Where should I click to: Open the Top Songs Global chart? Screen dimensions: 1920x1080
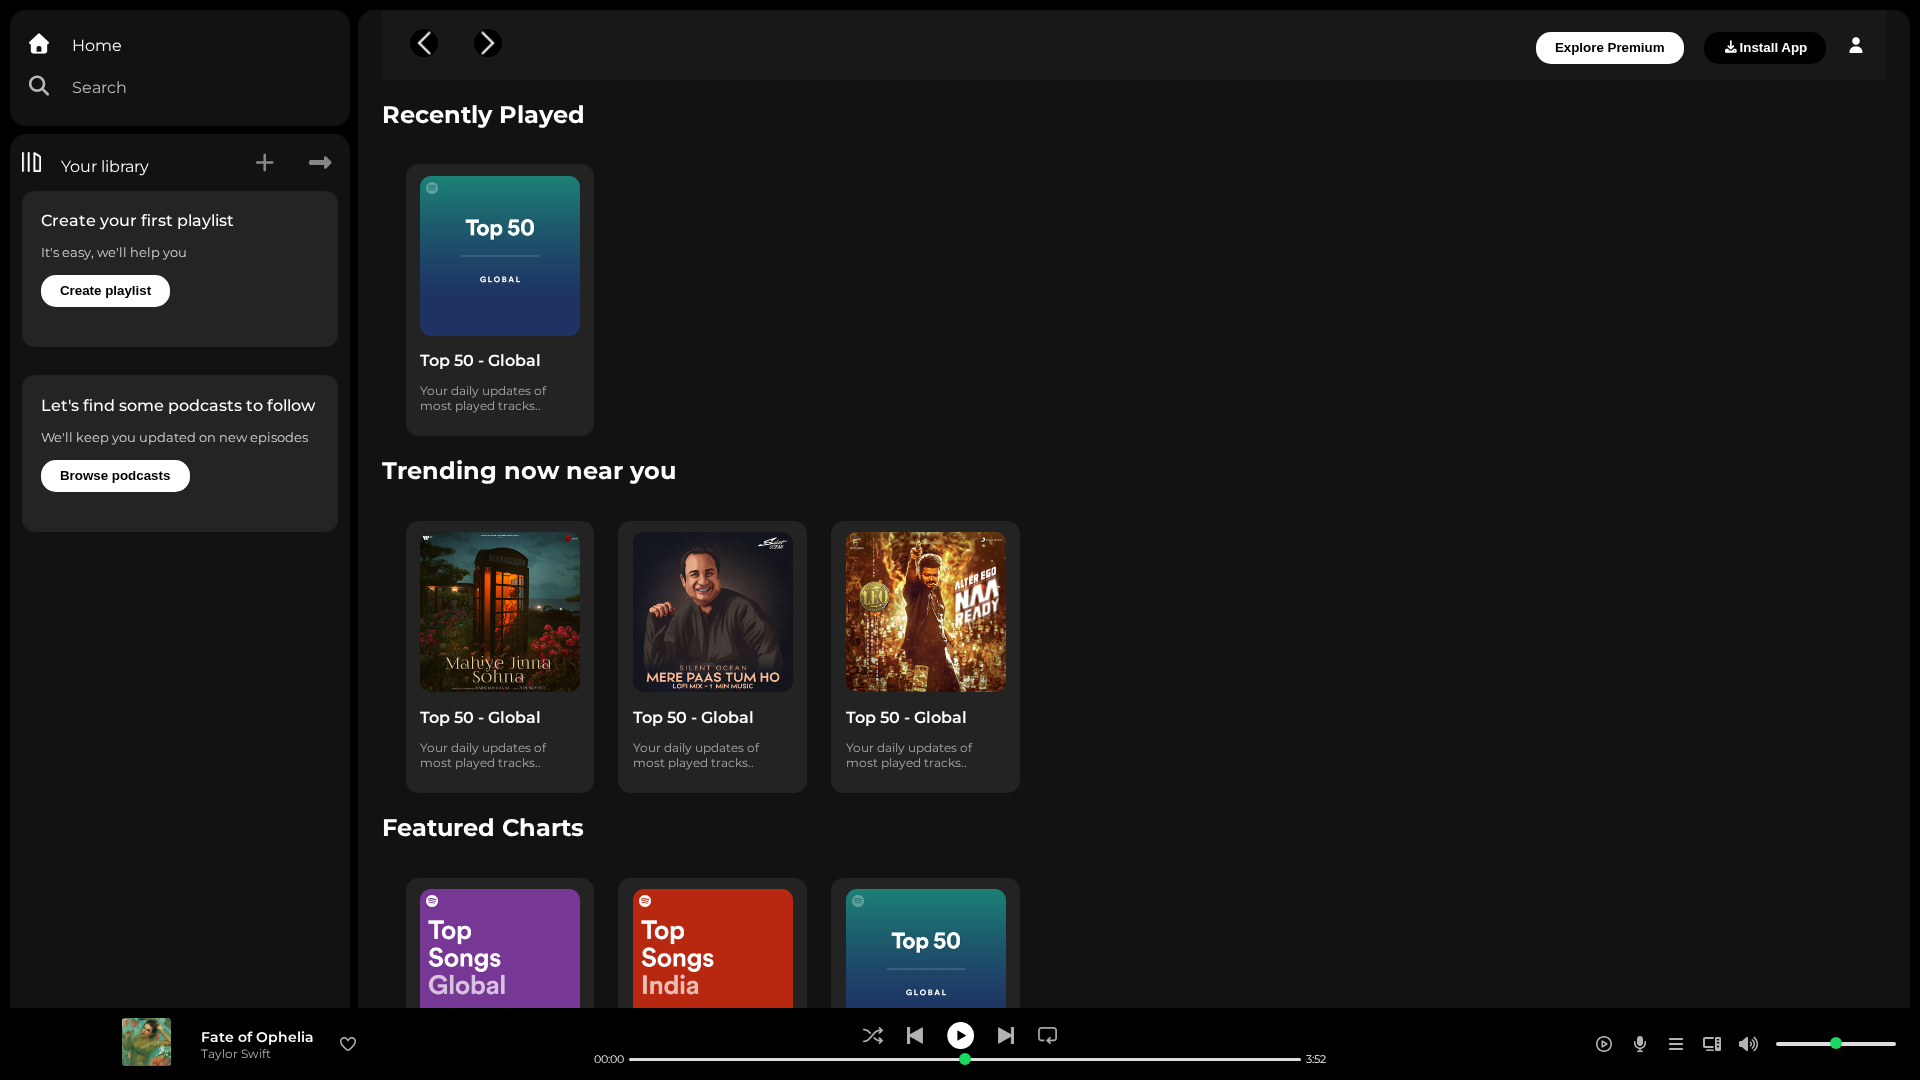500,944
